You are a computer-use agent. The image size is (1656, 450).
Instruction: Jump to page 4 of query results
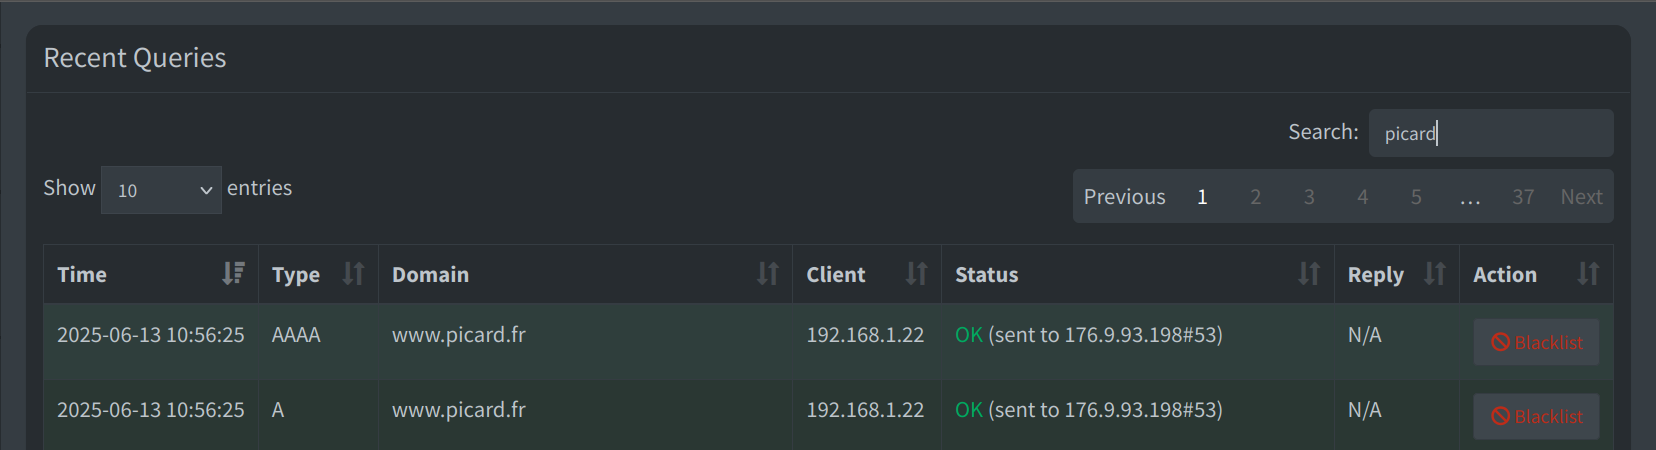[1362, 197]
